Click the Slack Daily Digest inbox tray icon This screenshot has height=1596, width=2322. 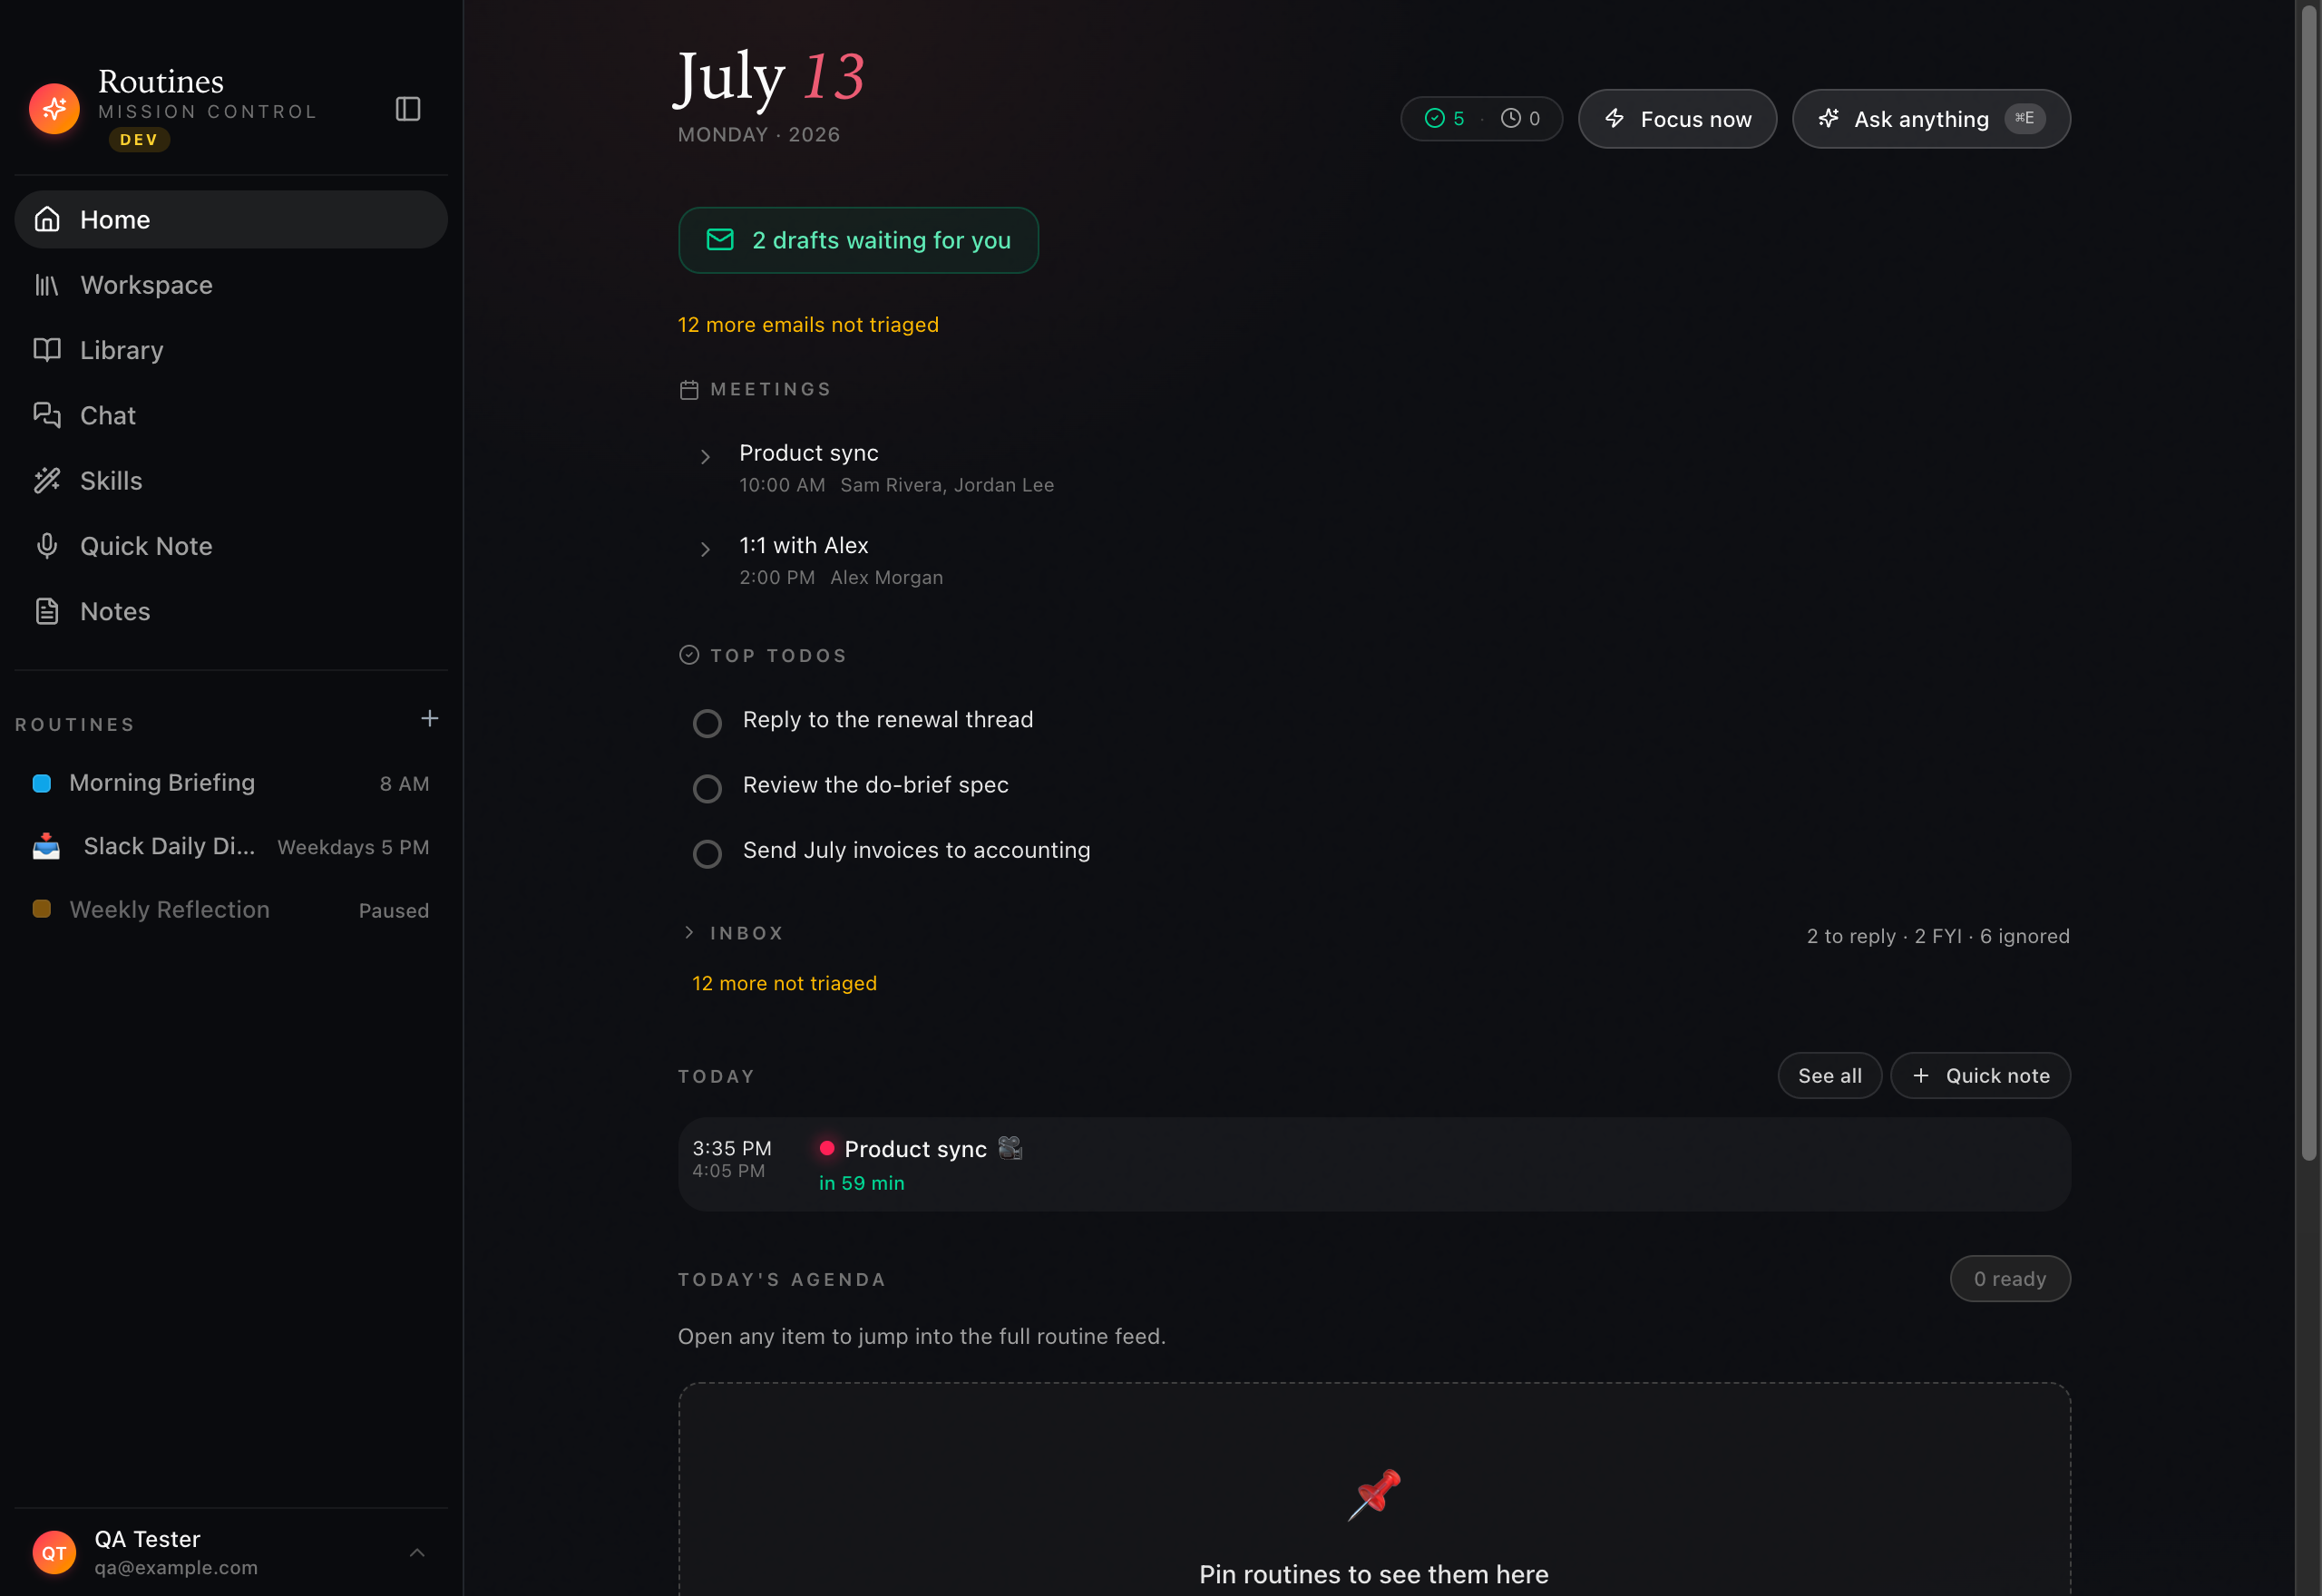tap(46, 847)
